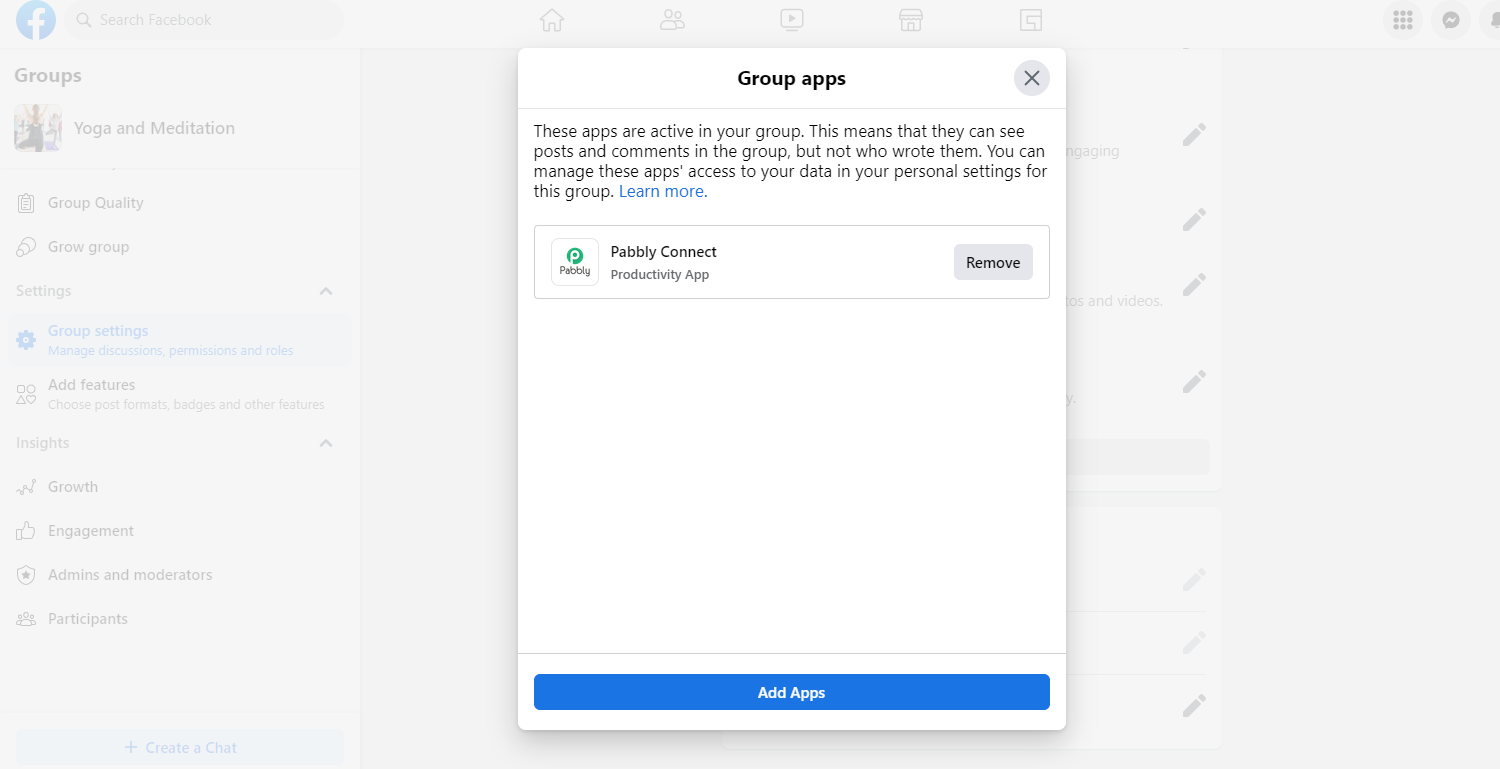
Task: Click the Add Apps button
Action: pyautogui.click(x=792, y=692)
